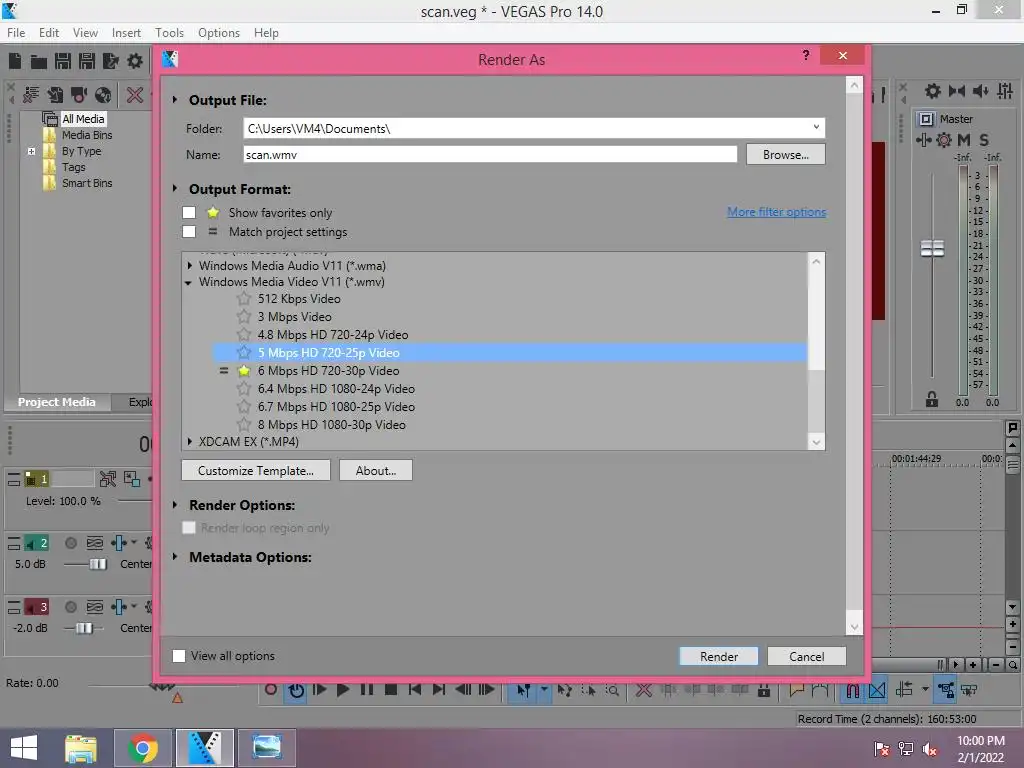Toggle Automatic Crossfades icon
The width and height of the screenshot is (1024, 768).
pos(877,690)
